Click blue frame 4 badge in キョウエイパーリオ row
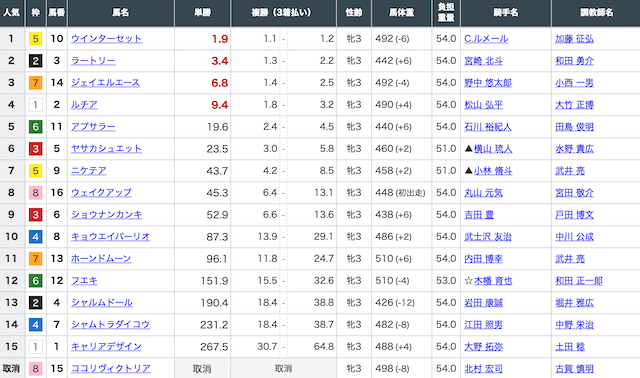 36,237
